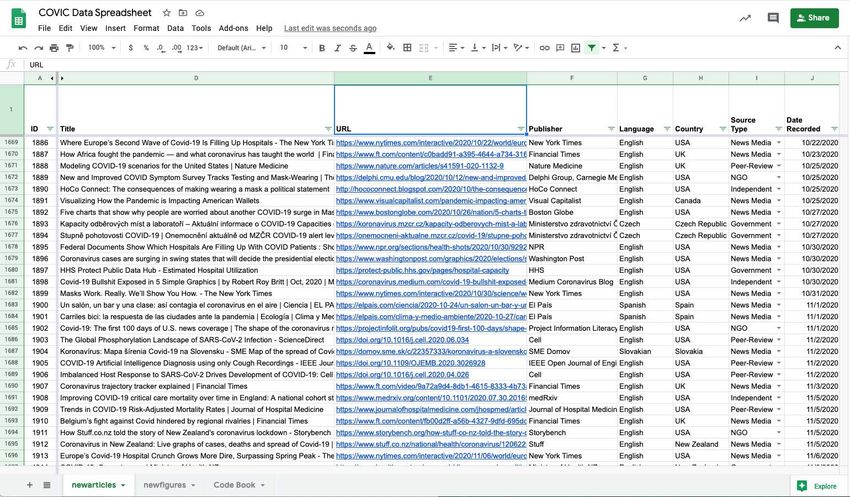Open comment history icon near Share

tap(773, 18)
